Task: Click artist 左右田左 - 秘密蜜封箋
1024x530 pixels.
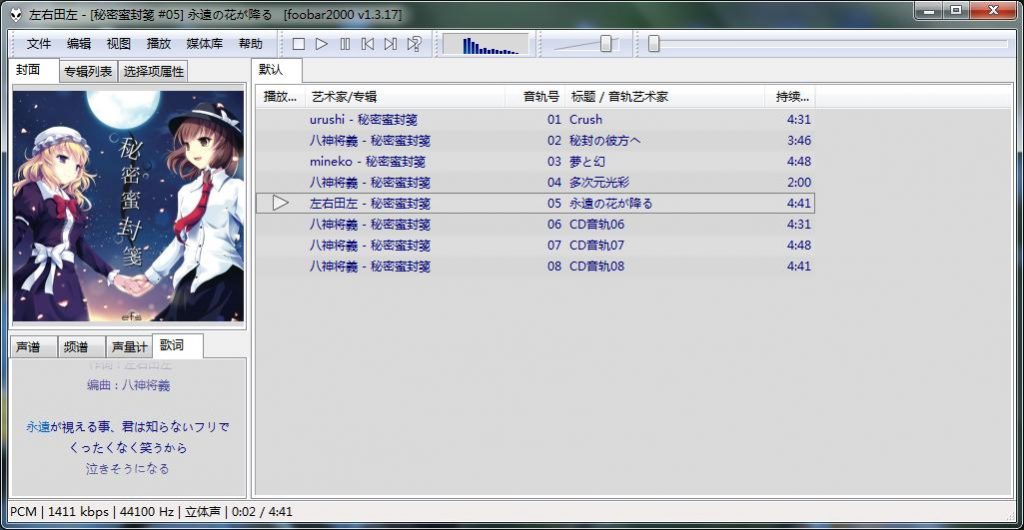Action: click(370, 203)
